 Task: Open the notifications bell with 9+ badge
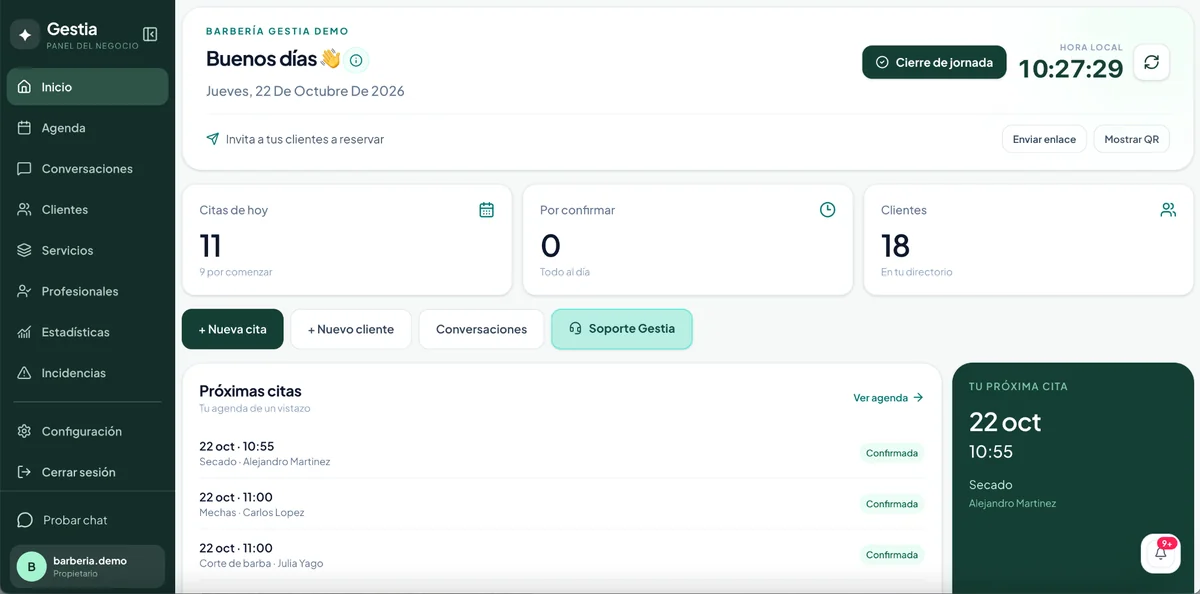(x=1161, y=552)
